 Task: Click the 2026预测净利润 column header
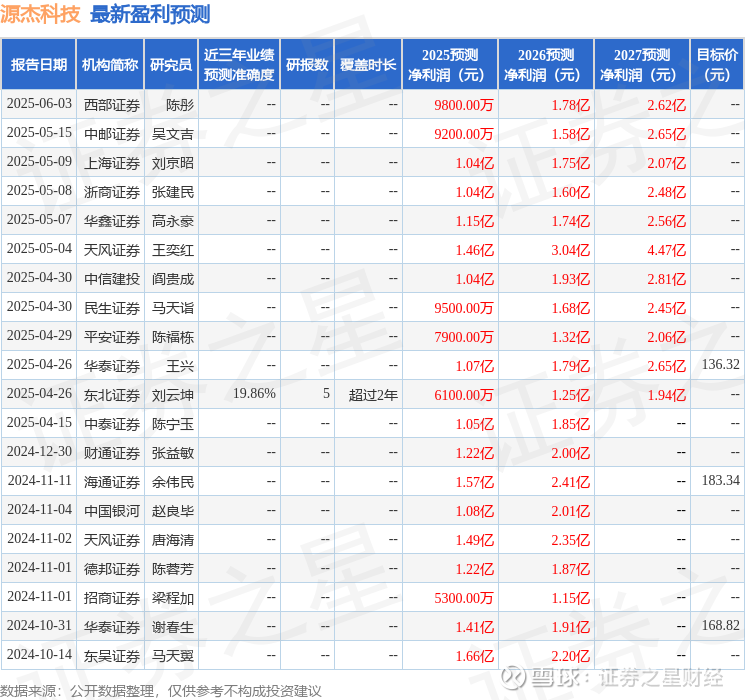point(546,65)
